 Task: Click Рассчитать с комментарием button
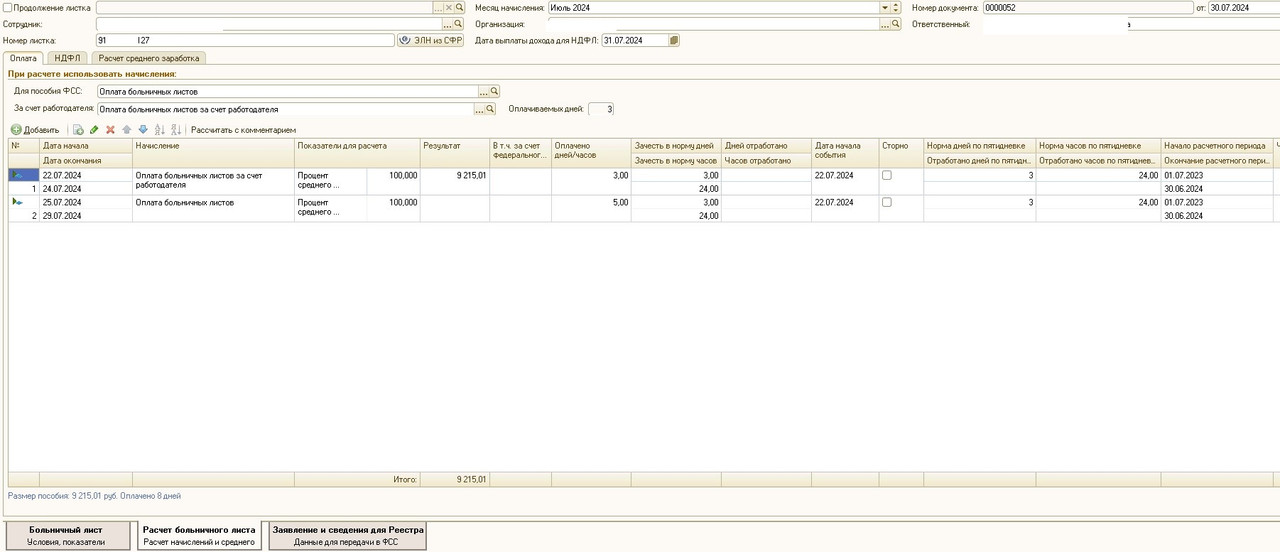[244, 130]
